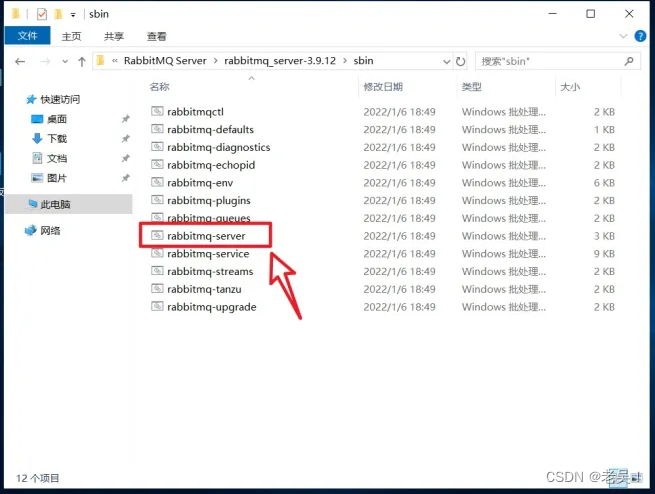Click the 12 个项目 status text
Image resolution: width=655 pixels, height=494 pixels.
click(x=38, y=478)
